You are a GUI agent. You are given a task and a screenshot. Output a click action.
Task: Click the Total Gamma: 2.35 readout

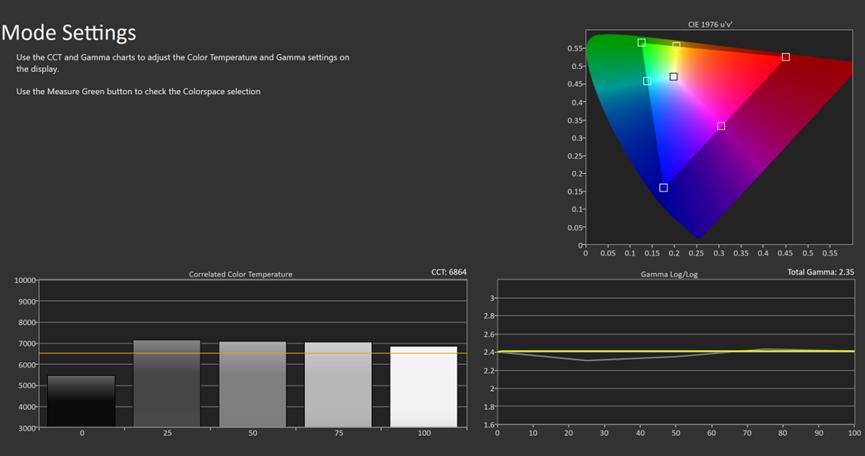(x=821, y=272)
